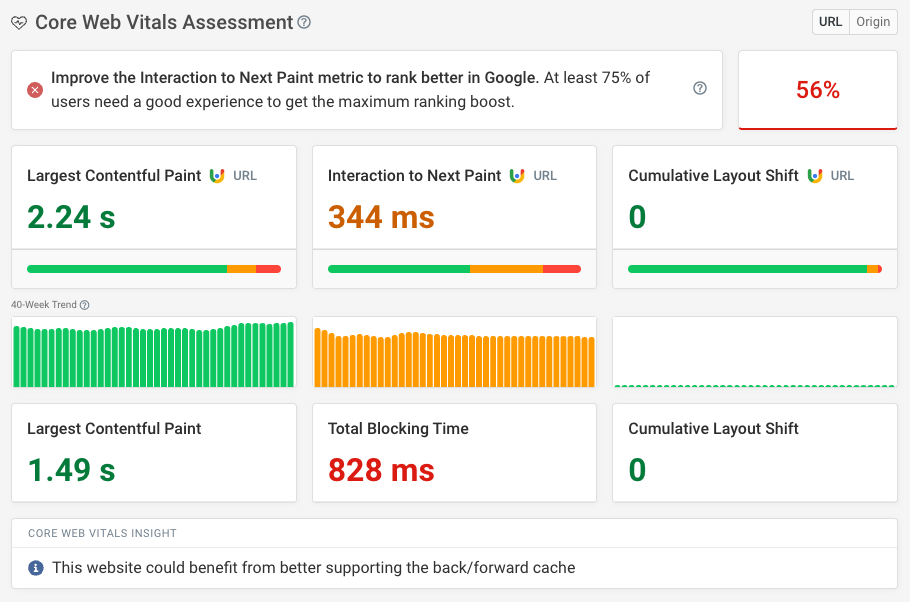Click the blue info icon in the insight section
The height and width of the screenshot is (602, 910).
pyautogui.click(x=37, y=567)
